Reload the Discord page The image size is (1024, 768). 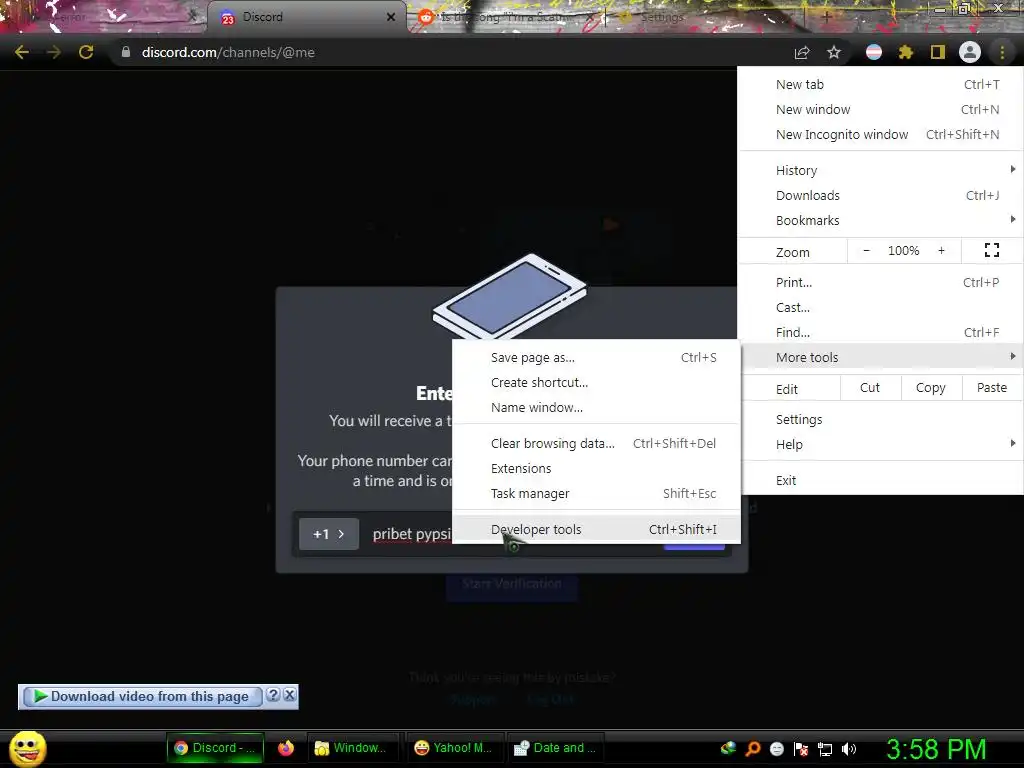(86, 52)
